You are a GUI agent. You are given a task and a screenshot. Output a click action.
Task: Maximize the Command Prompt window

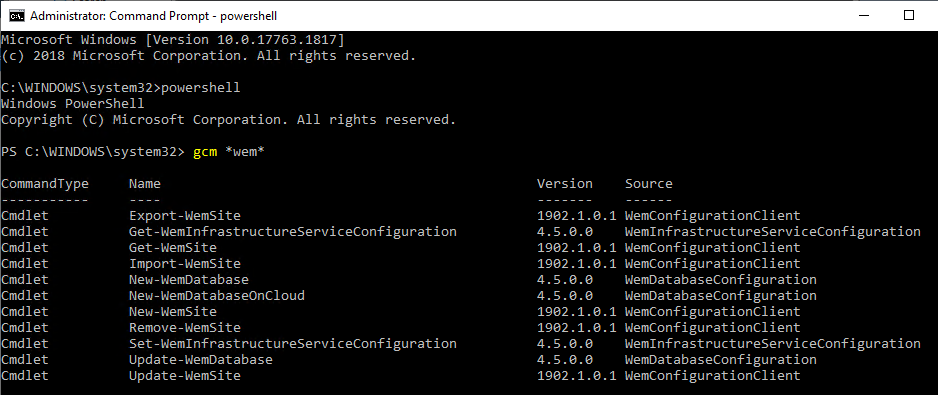909,16
